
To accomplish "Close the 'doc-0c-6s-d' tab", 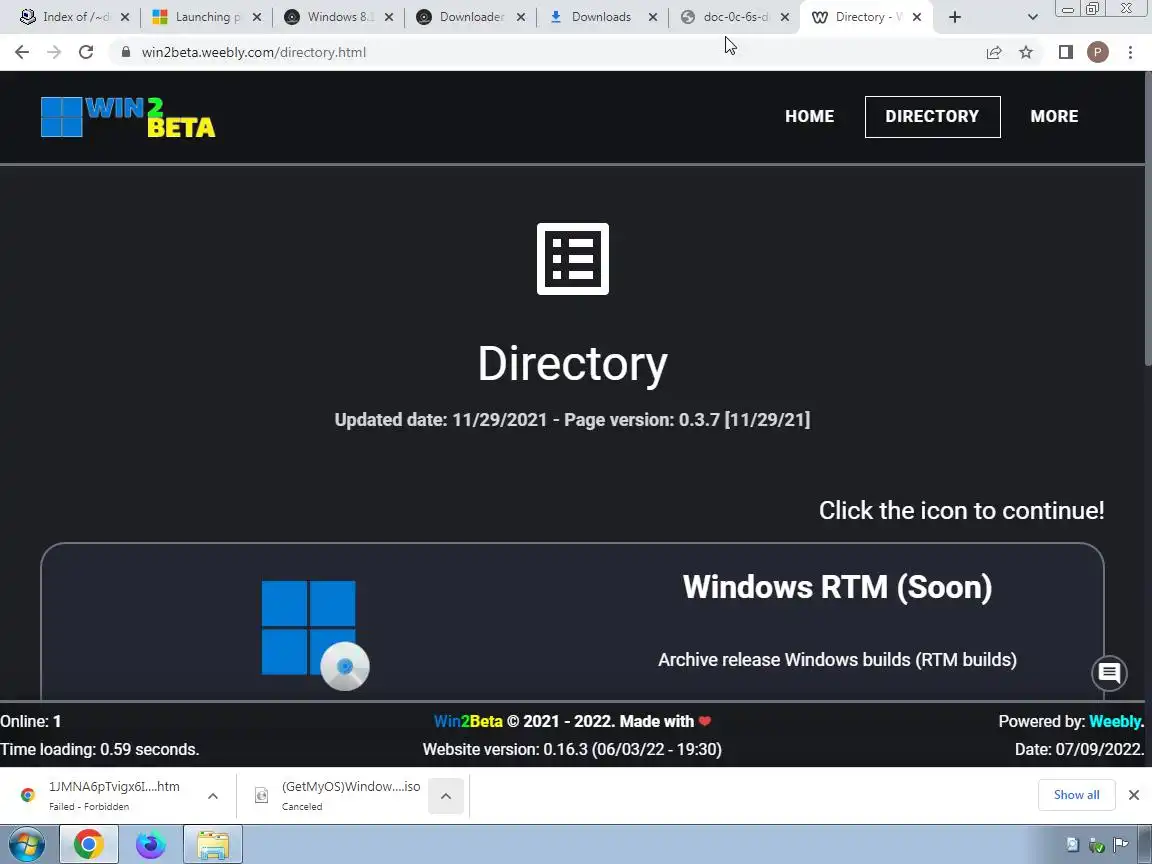I will click(785, 17).
